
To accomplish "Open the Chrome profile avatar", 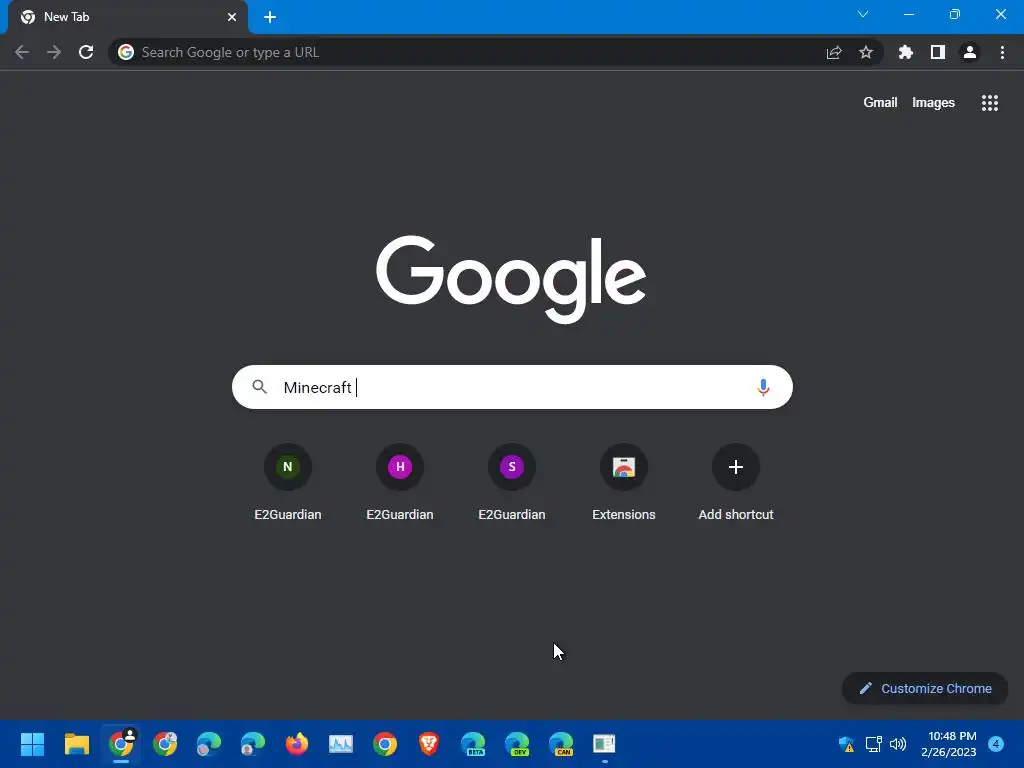I will 970,52.
